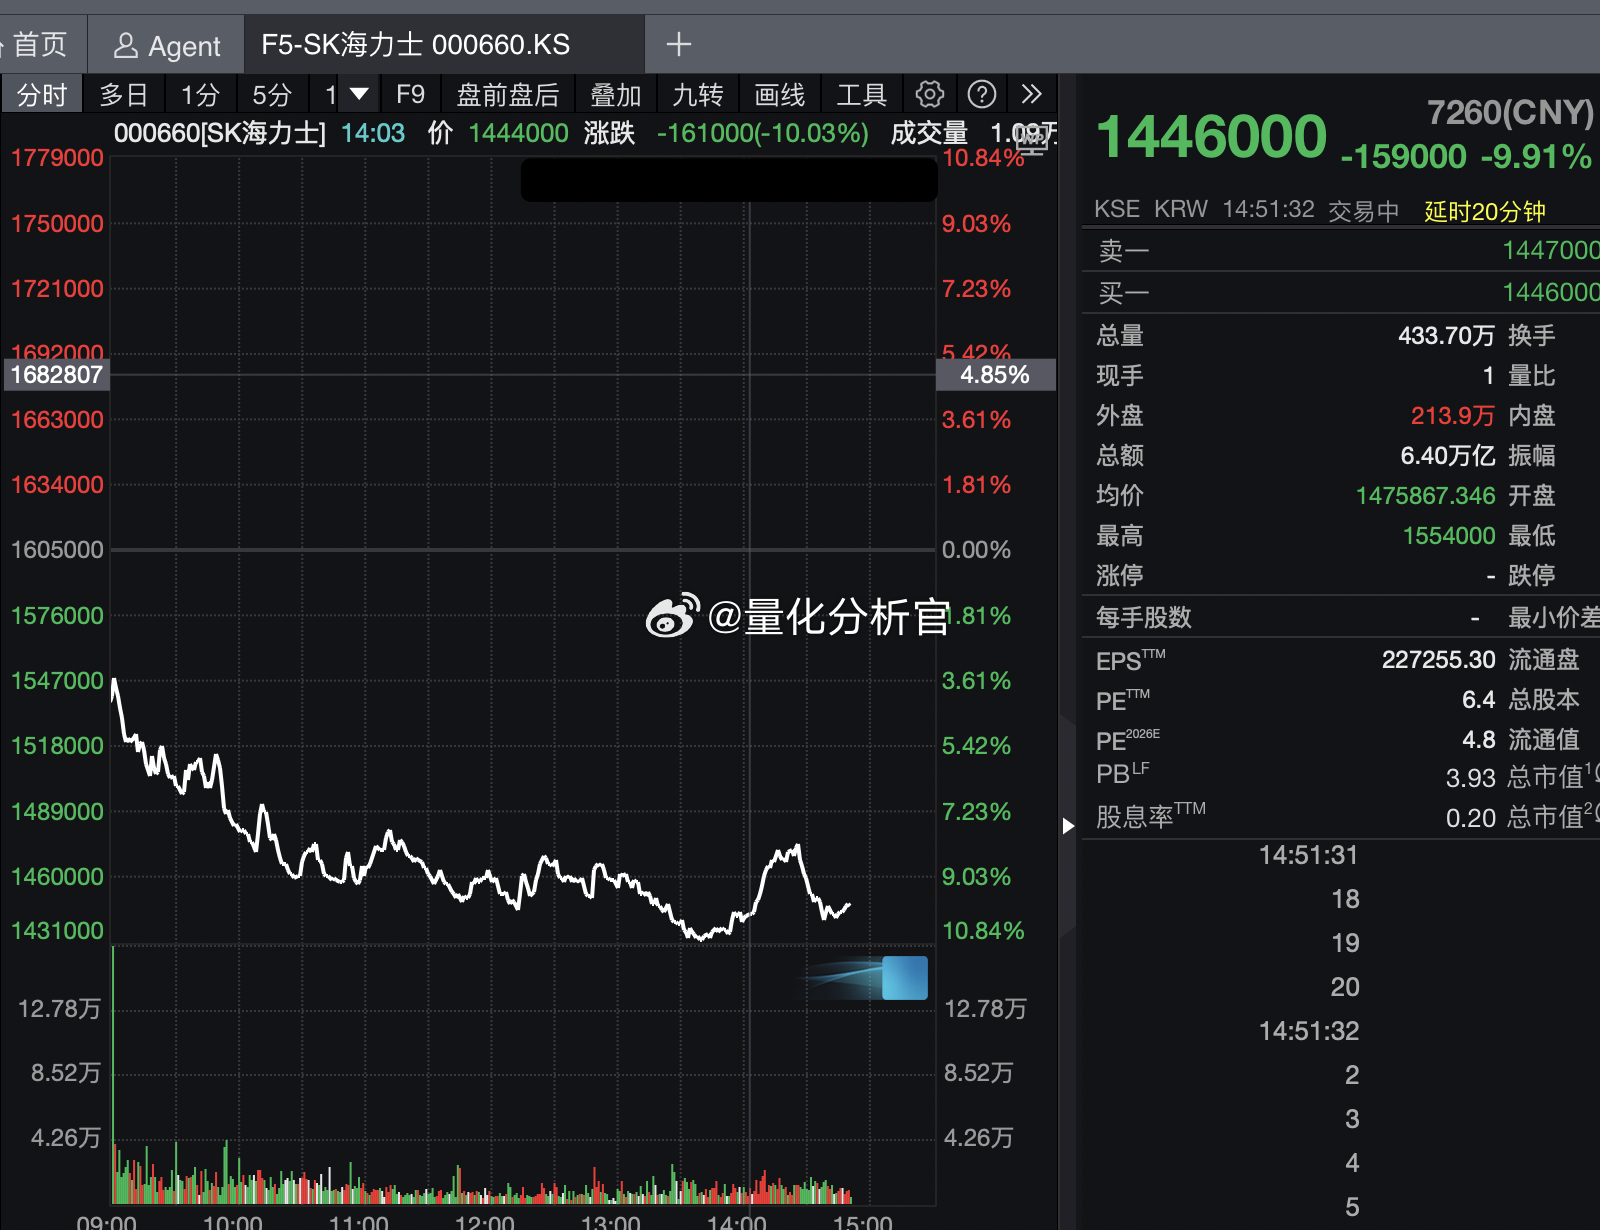This screenshot has height=1230, width=1600.
Task: Click the 14:51:31 trade tick timestamp
Action: (1308, 855)
